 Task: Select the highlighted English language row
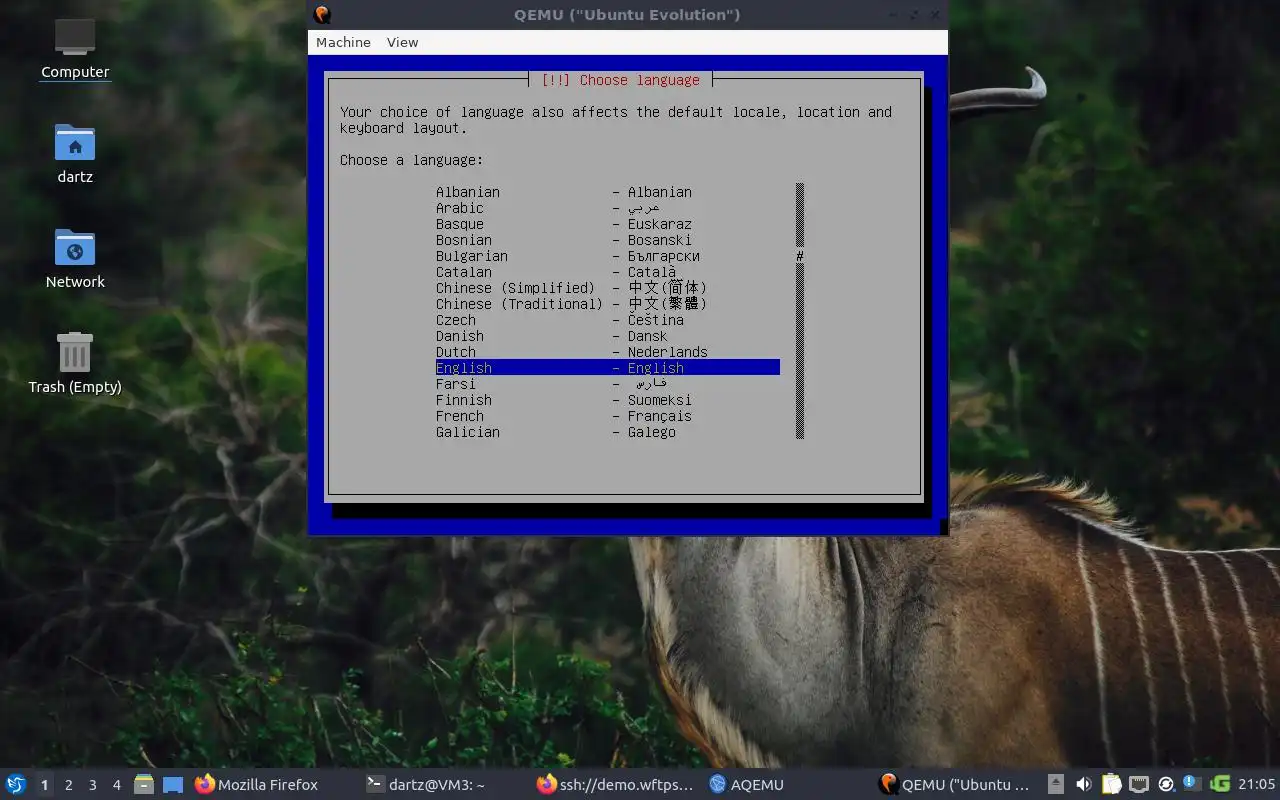(x=608, y=368)
